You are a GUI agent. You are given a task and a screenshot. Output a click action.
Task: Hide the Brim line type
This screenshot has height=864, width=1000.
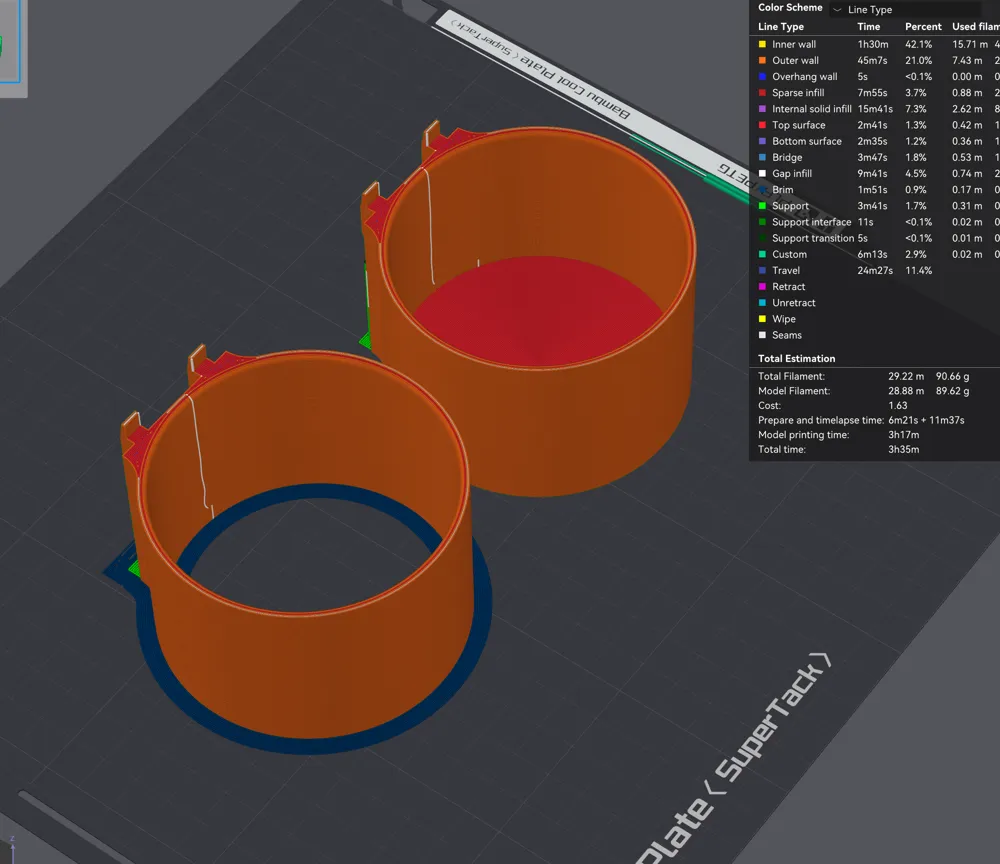coord(782,190)
